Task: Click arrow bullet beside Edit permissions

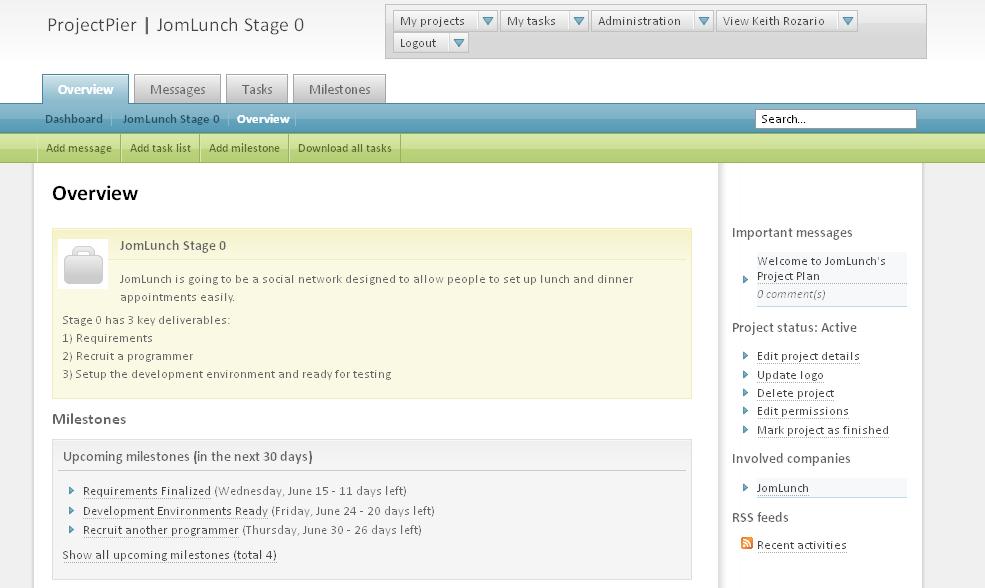Action: [x=745, y=411]
